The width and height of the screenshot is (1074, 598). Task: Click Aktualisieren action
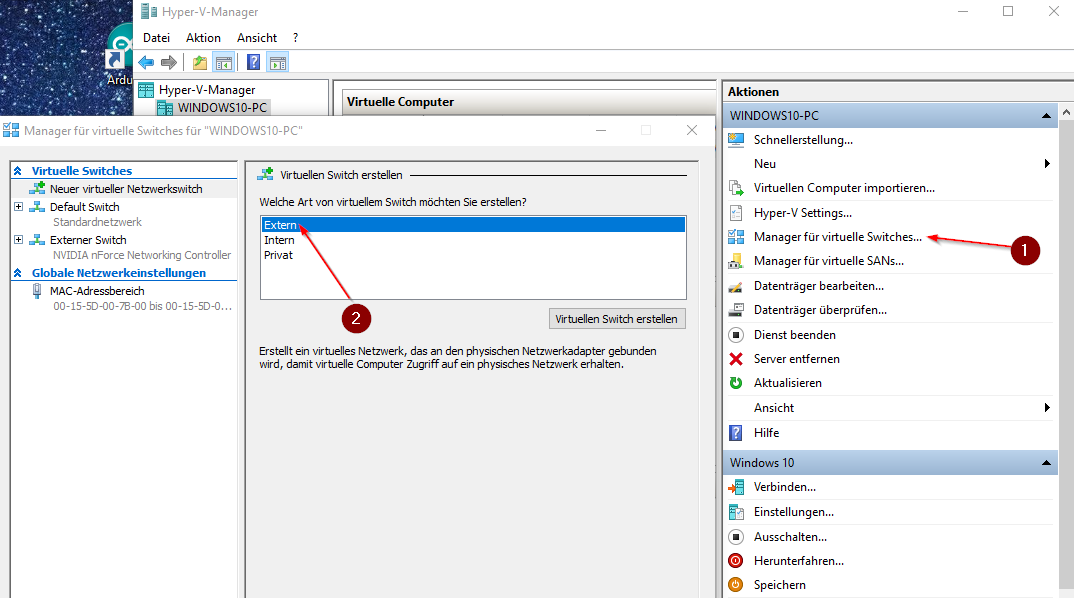coord(788,383)
